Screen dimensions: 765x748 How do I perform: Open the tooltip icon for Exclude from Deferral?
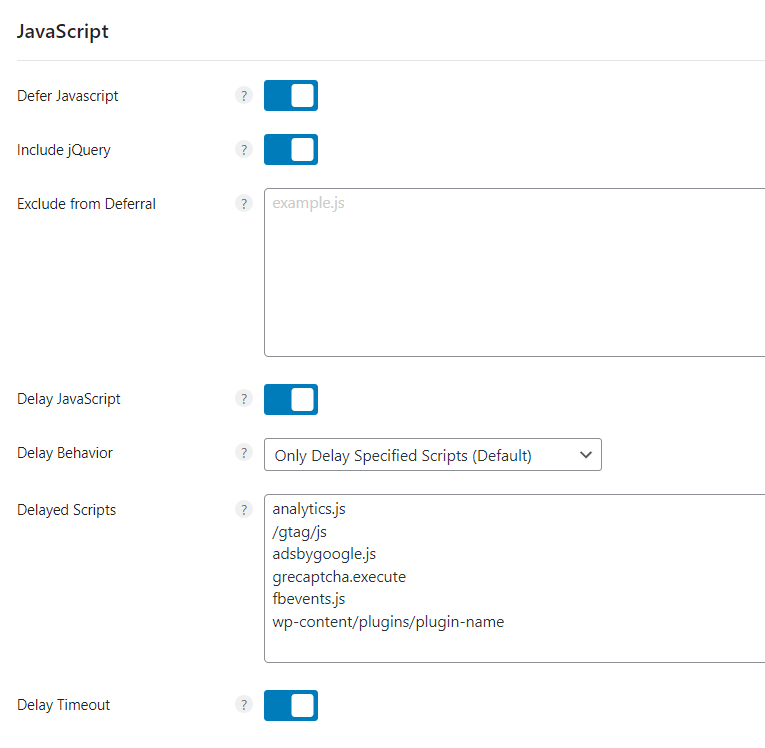244,203
